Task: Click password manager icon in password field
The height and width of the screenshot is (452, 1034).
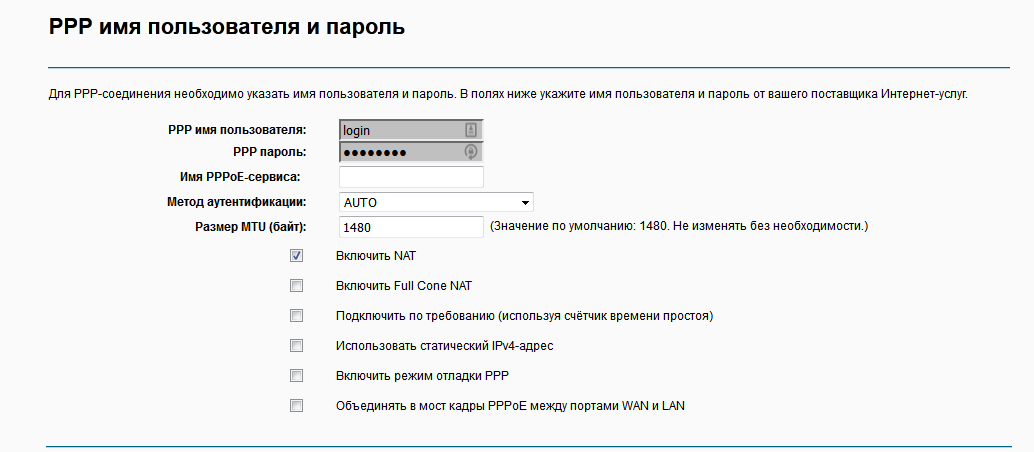Action: 470,152
